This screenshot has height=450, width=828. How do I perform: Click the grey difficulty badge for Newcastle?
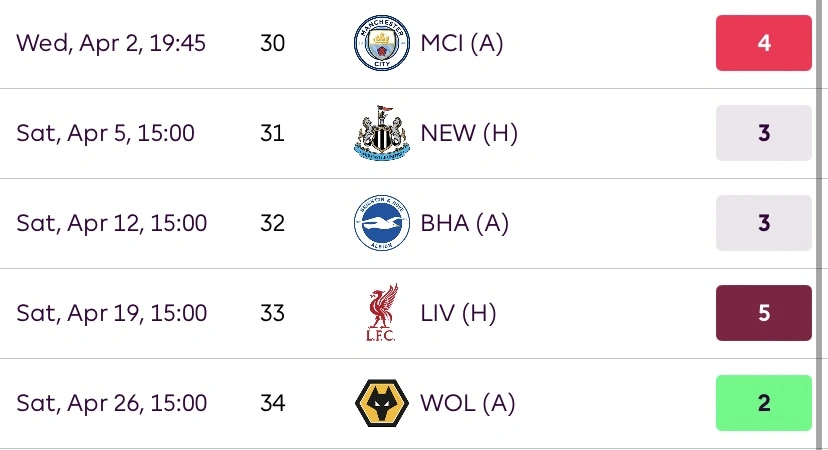click(x=763, y=133)
